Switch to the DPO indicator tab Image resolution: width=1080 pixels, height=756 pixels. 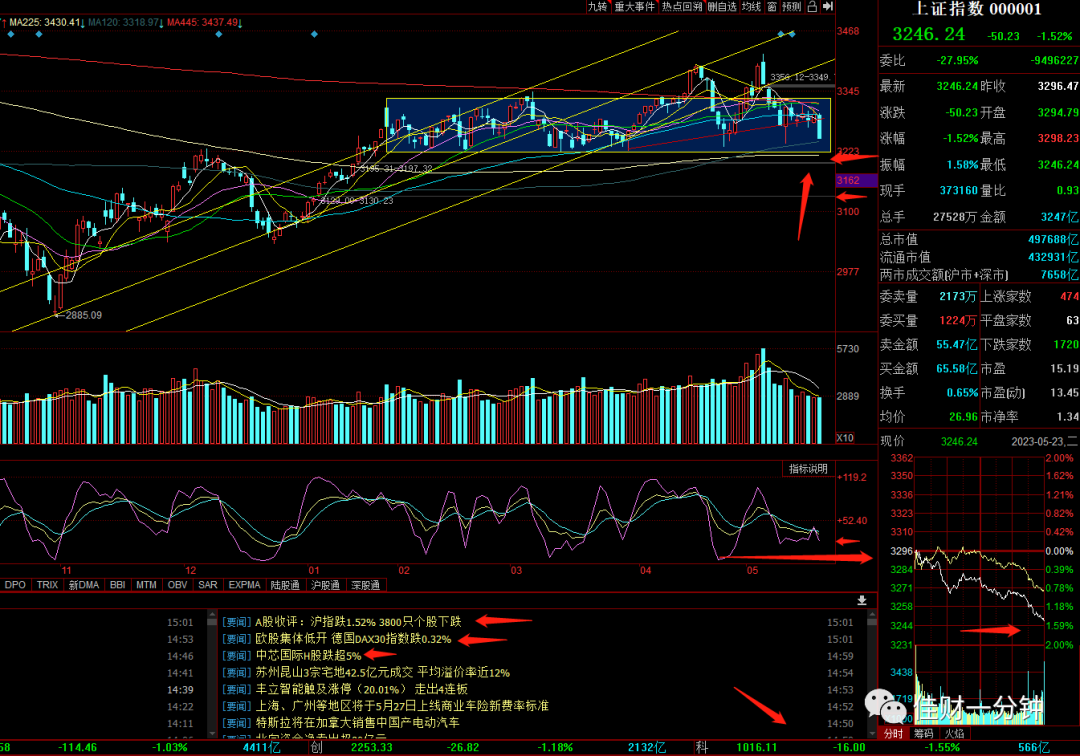pyautogui.click(x=15, y=585)
